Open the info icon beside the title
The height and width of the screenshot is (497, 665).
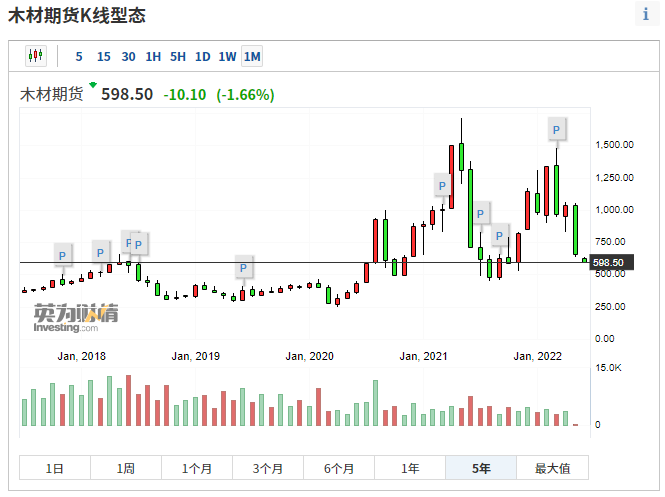click(x=647, y=16)
